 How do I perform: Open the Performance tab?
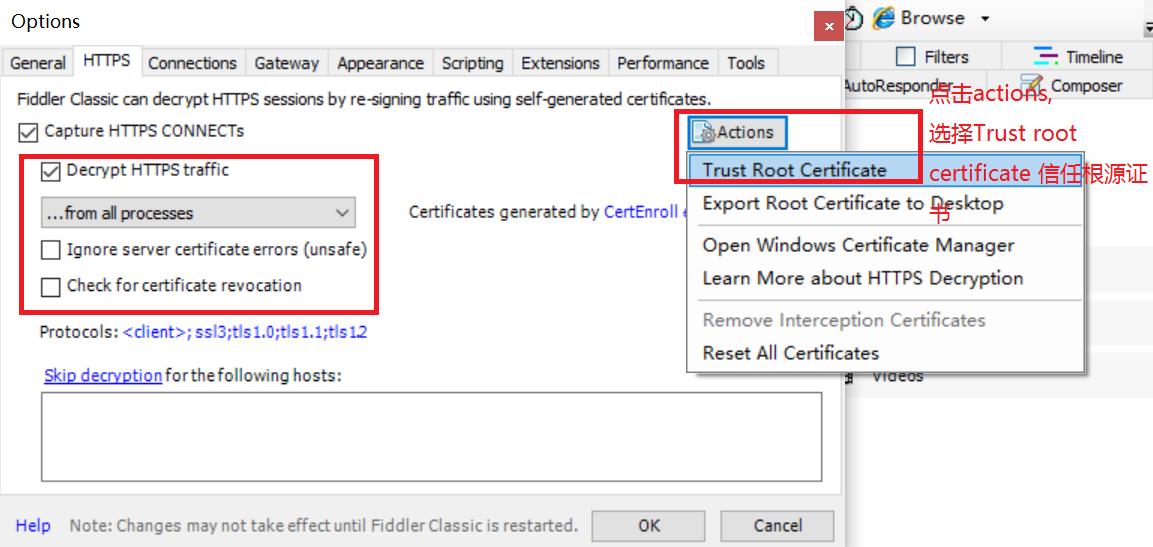pos(663,63)
